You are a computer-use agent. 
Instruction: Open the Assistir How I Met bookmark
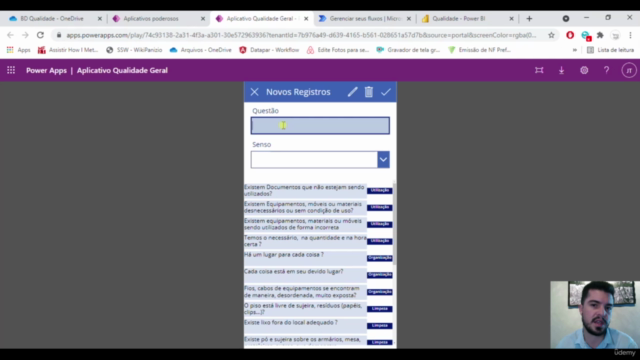[68, 50]
